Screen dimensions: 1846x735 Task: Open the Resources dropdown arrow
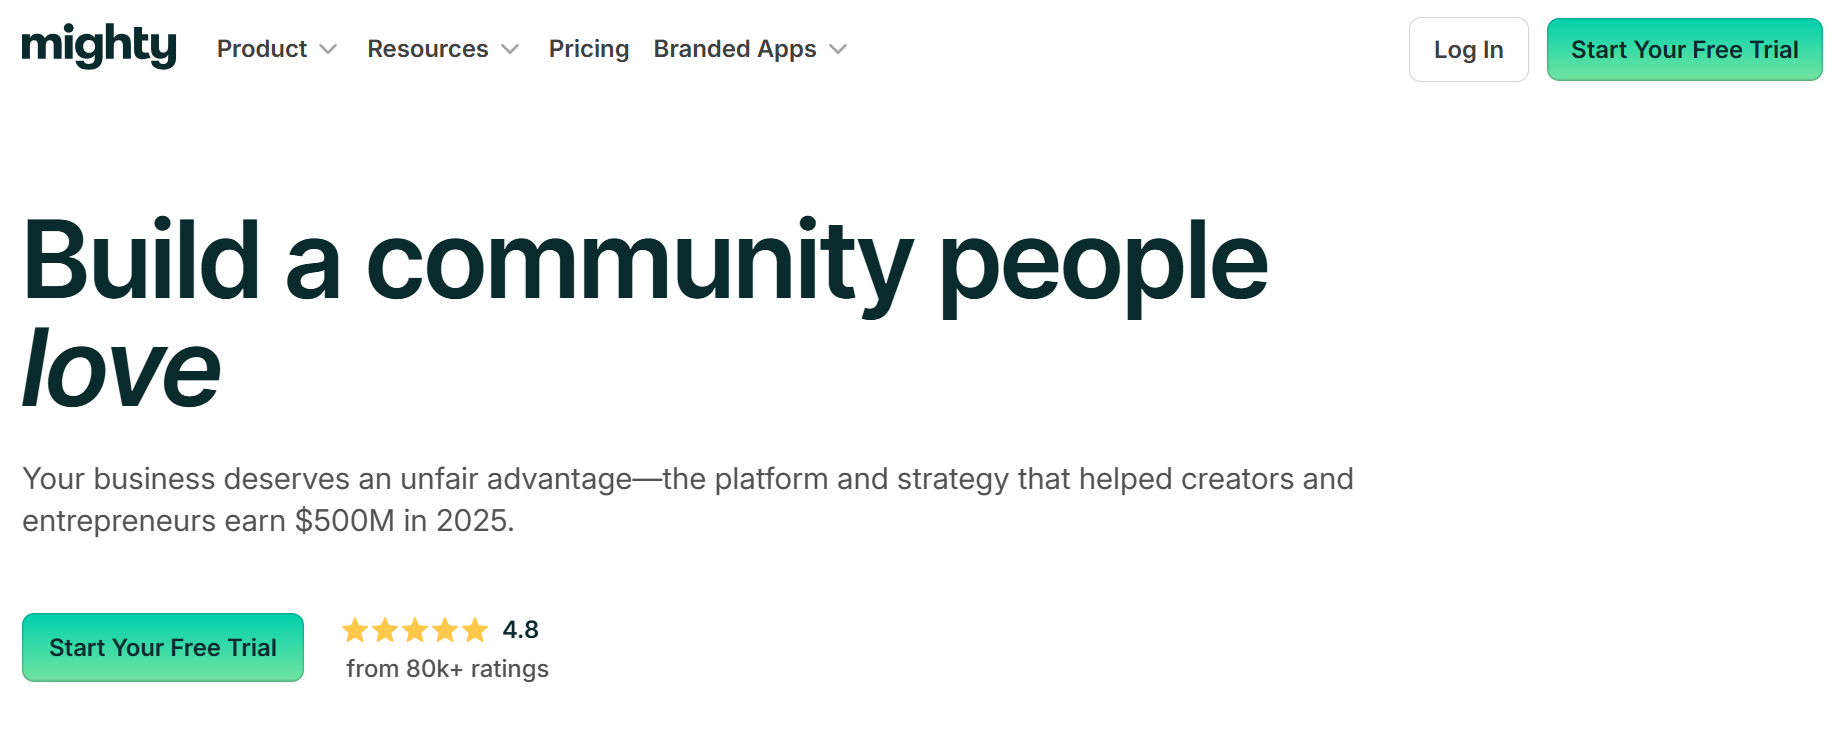coord(509,49)
